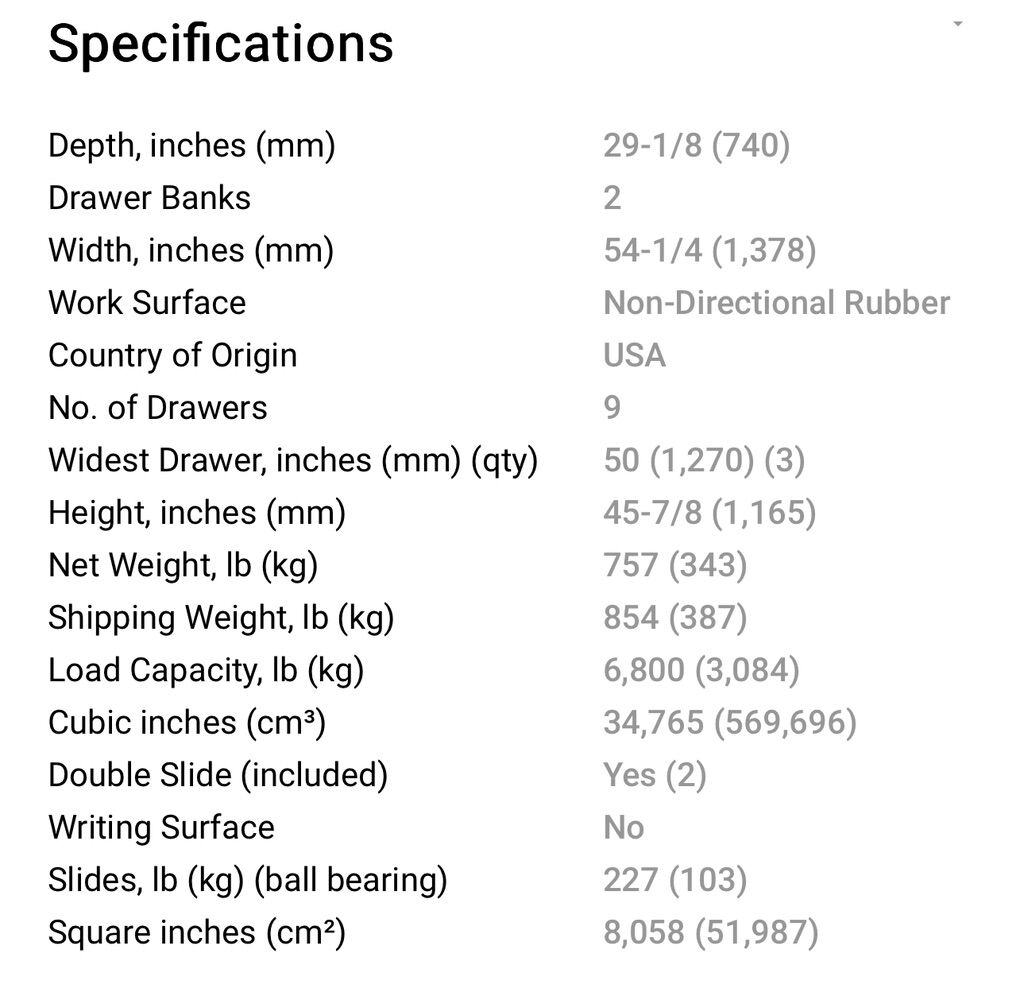Select the Shipping Weight, lb (kg) label

coord(220,618)
